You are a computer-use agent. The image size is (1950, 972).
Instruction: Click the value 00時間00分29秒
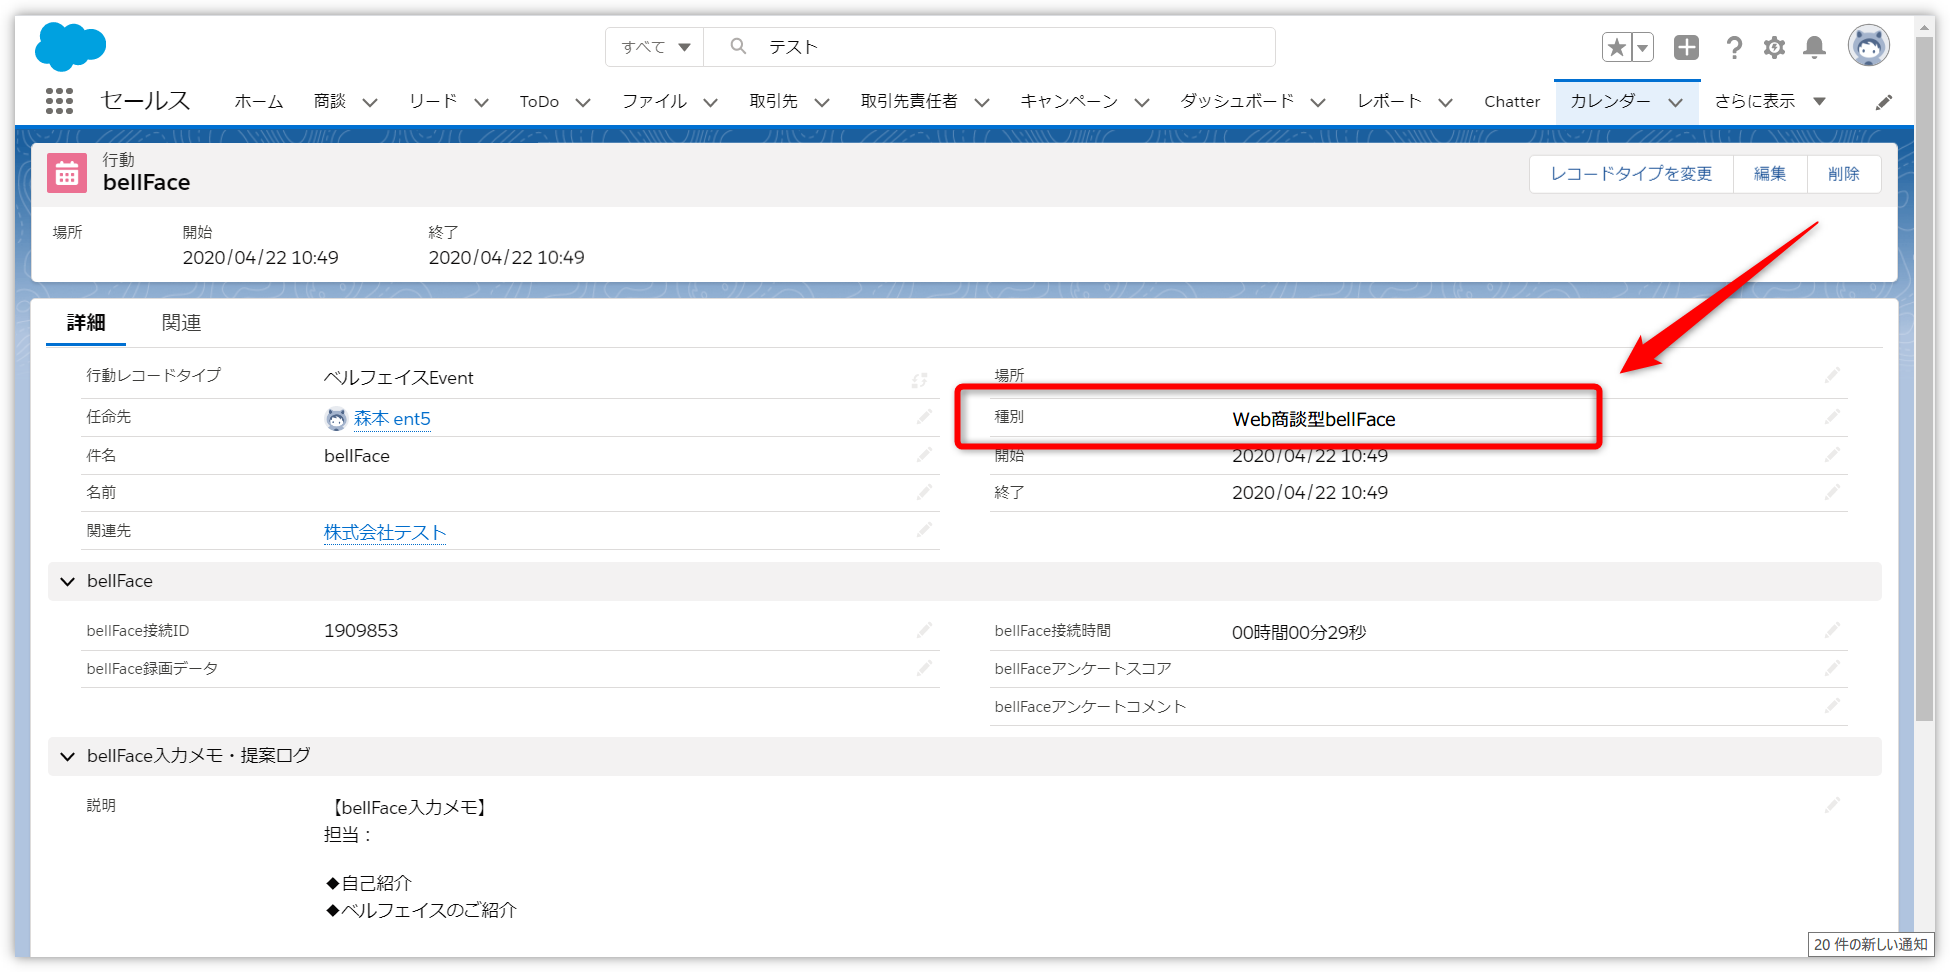click(x=1299, y=632)
